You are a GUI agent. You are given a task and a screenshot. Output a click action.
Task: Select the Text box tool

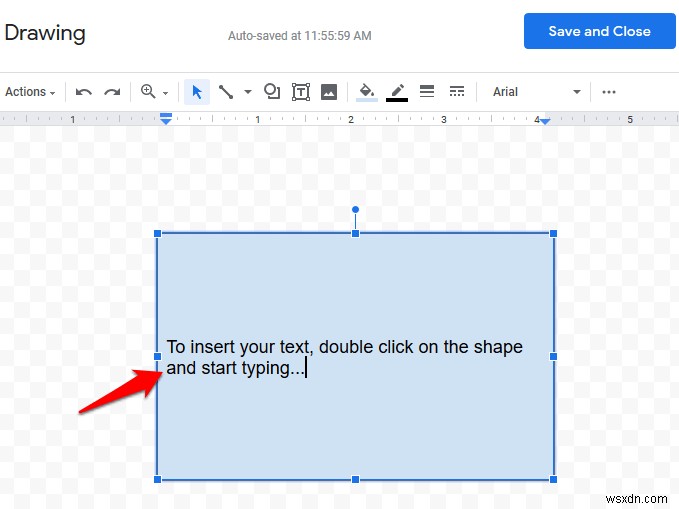pos(301,92)
